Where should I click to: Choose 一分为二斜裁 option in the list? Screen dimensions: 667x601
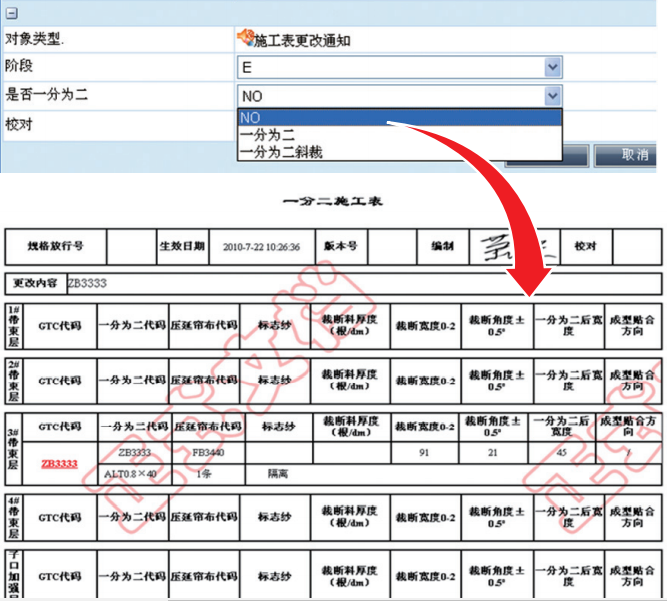coord(399,152)
